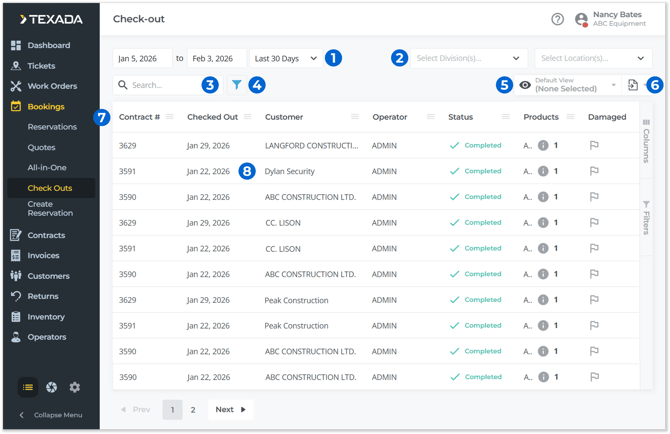Screen dimensions: 670x434
Task: Click the filter funnel icon
Action: [x=236, y=85]
